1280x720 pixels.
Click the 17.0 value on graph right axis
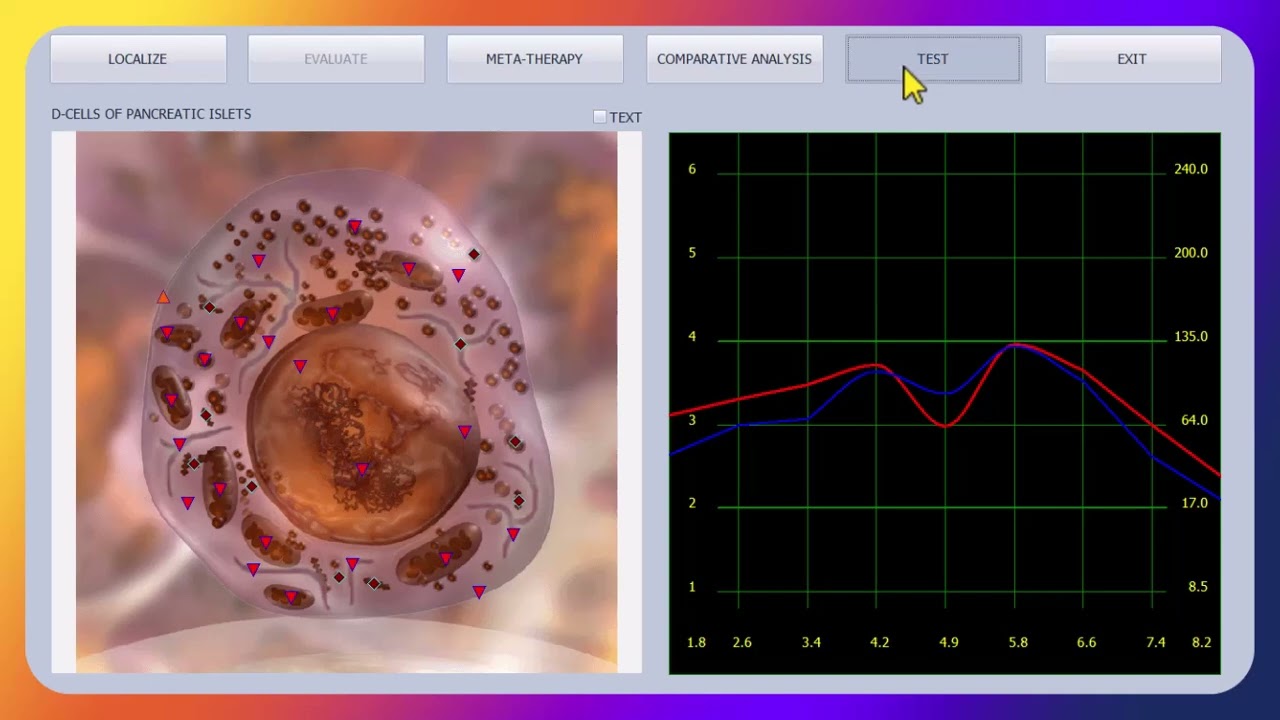coord(1194,503)
